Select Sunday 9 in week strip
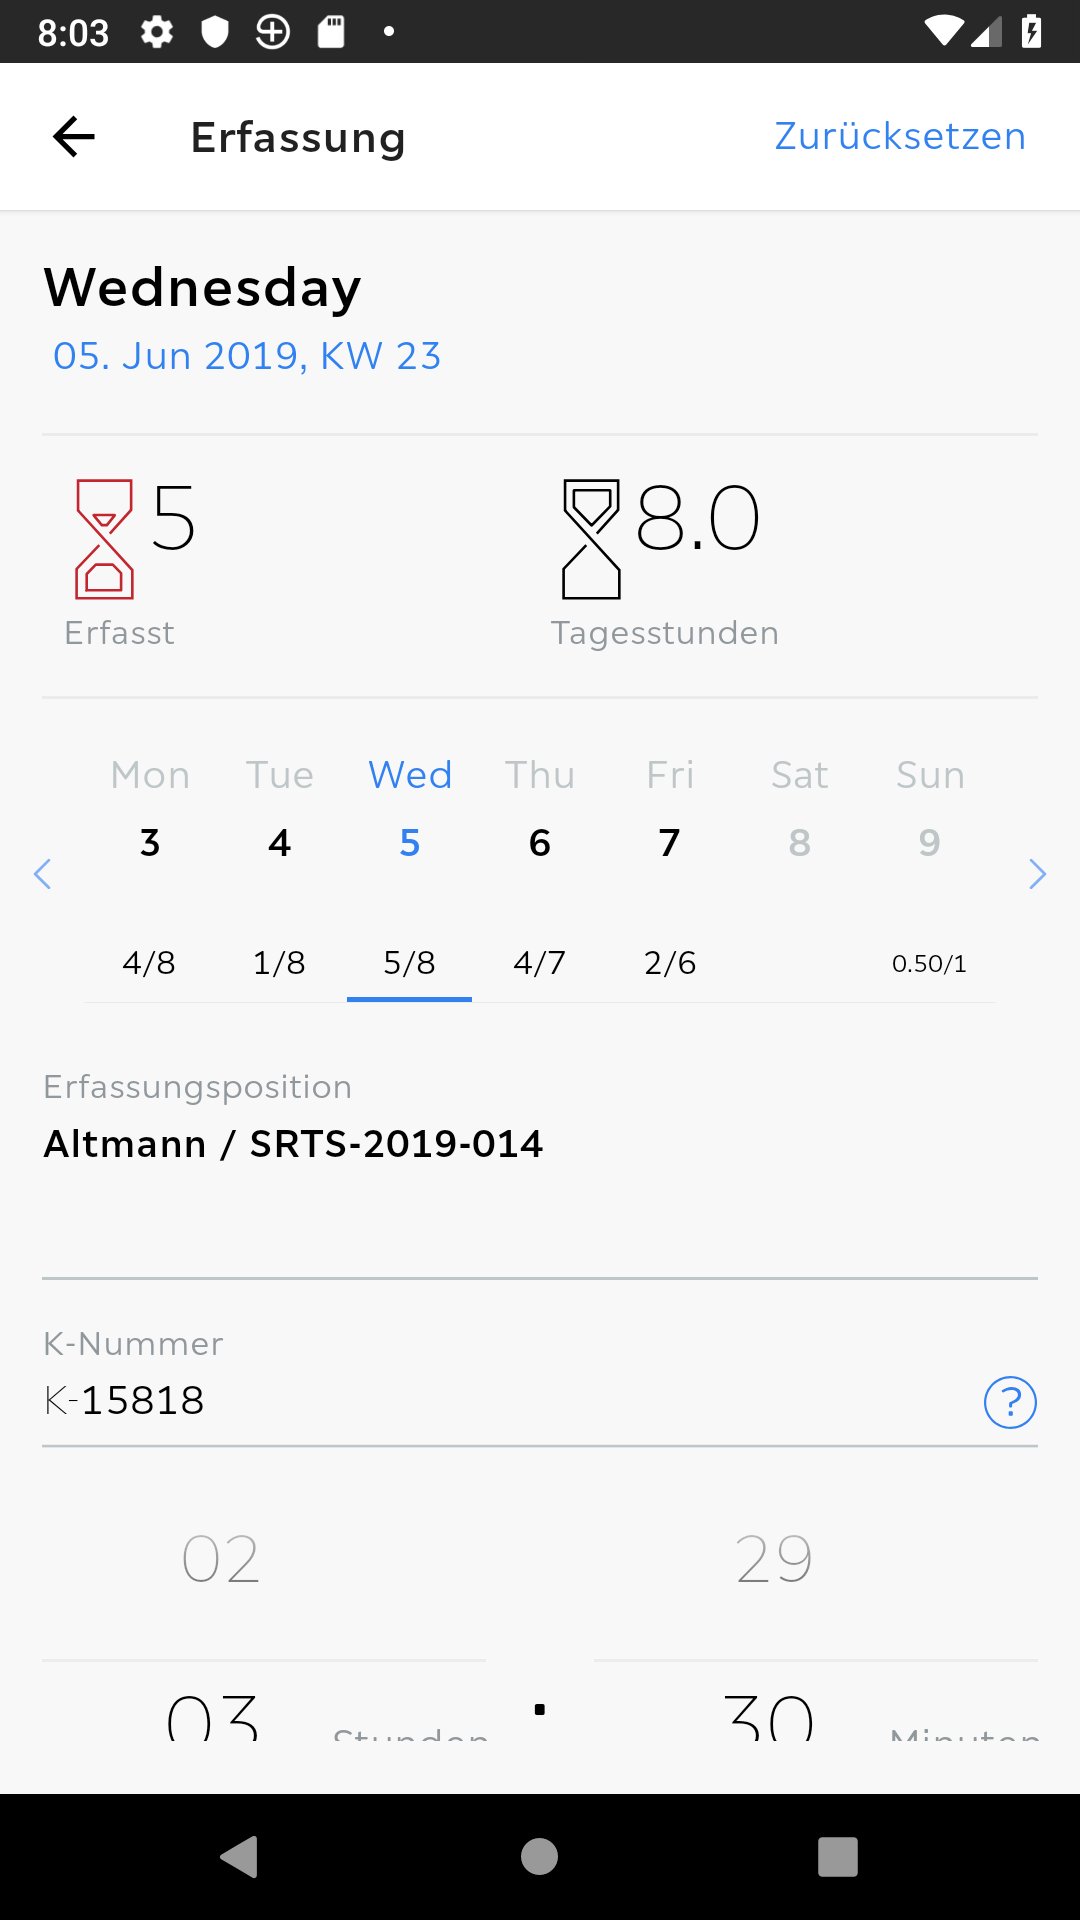Viewport: 1080px width, 1920px height. click(930, 842)
